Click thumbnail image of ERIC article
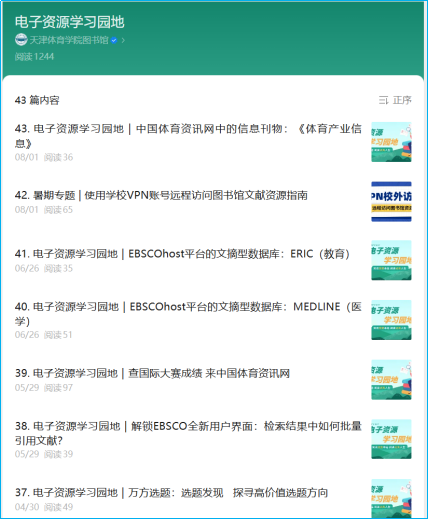This screenshot has width=429, height=520. [x=391, y=260]
